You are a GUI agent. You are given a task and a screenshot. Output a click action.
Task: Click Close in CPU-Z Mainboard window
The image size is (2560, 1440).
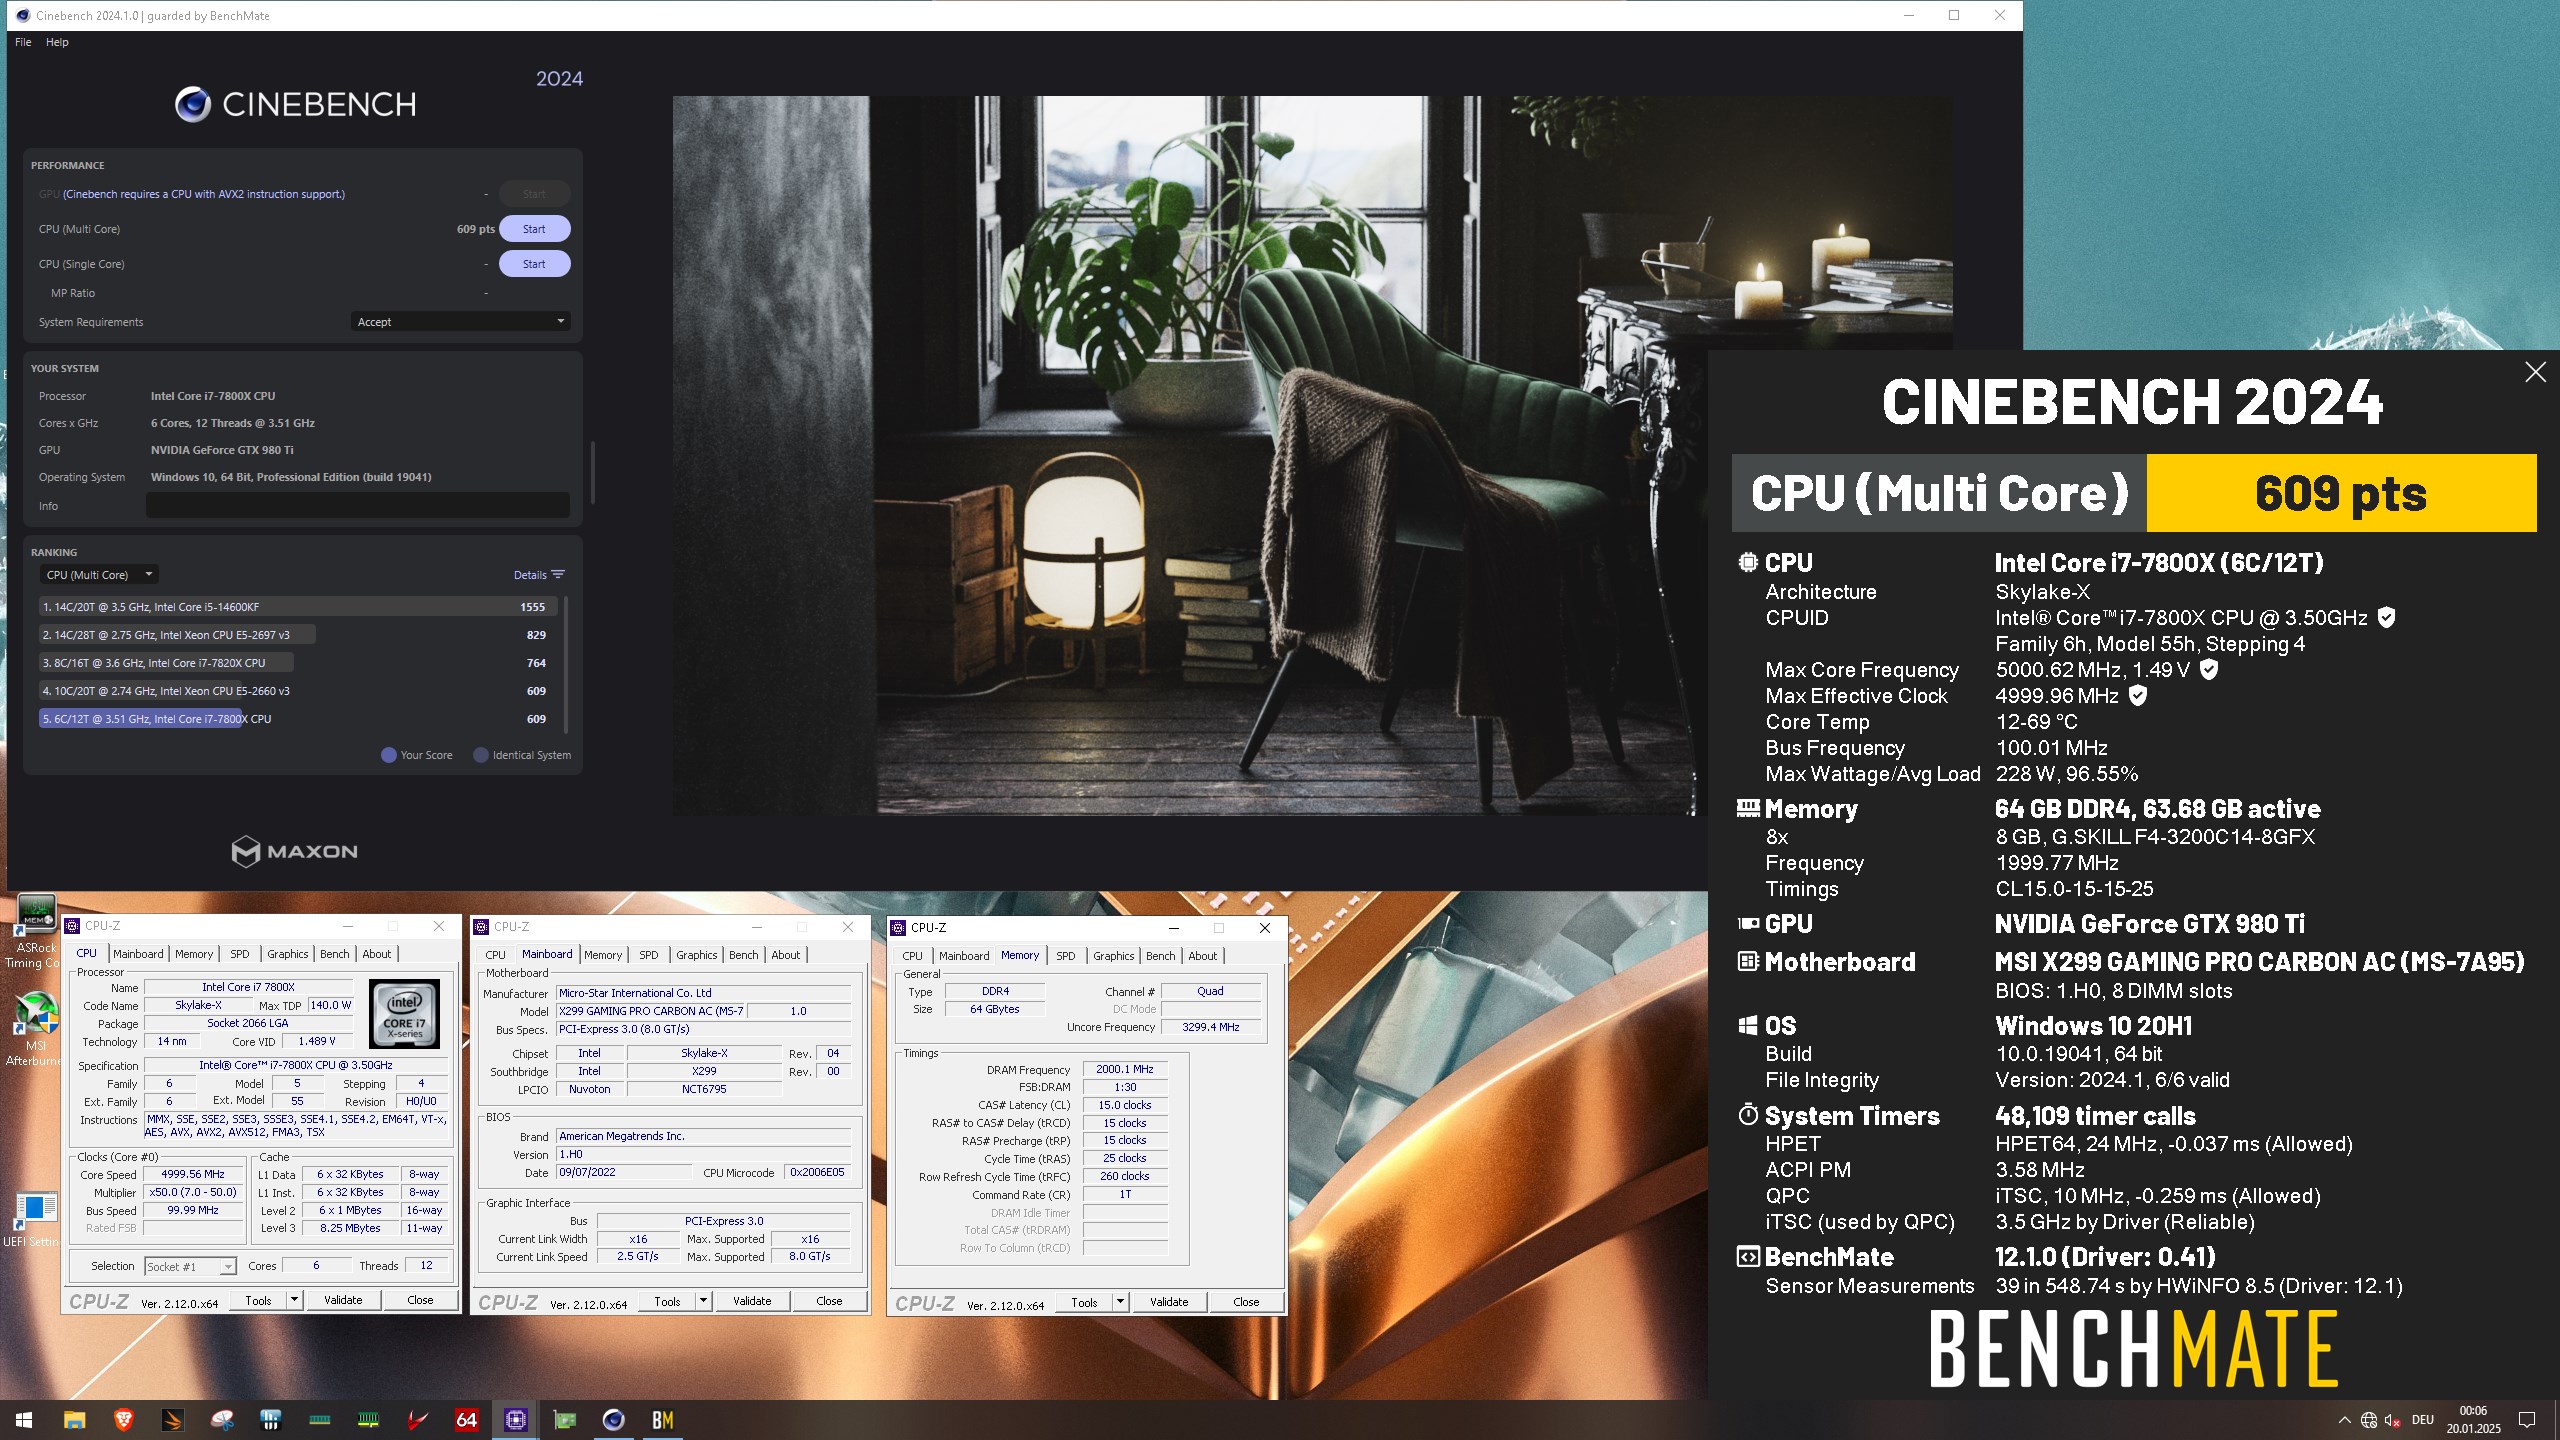tap(830, 1301)
